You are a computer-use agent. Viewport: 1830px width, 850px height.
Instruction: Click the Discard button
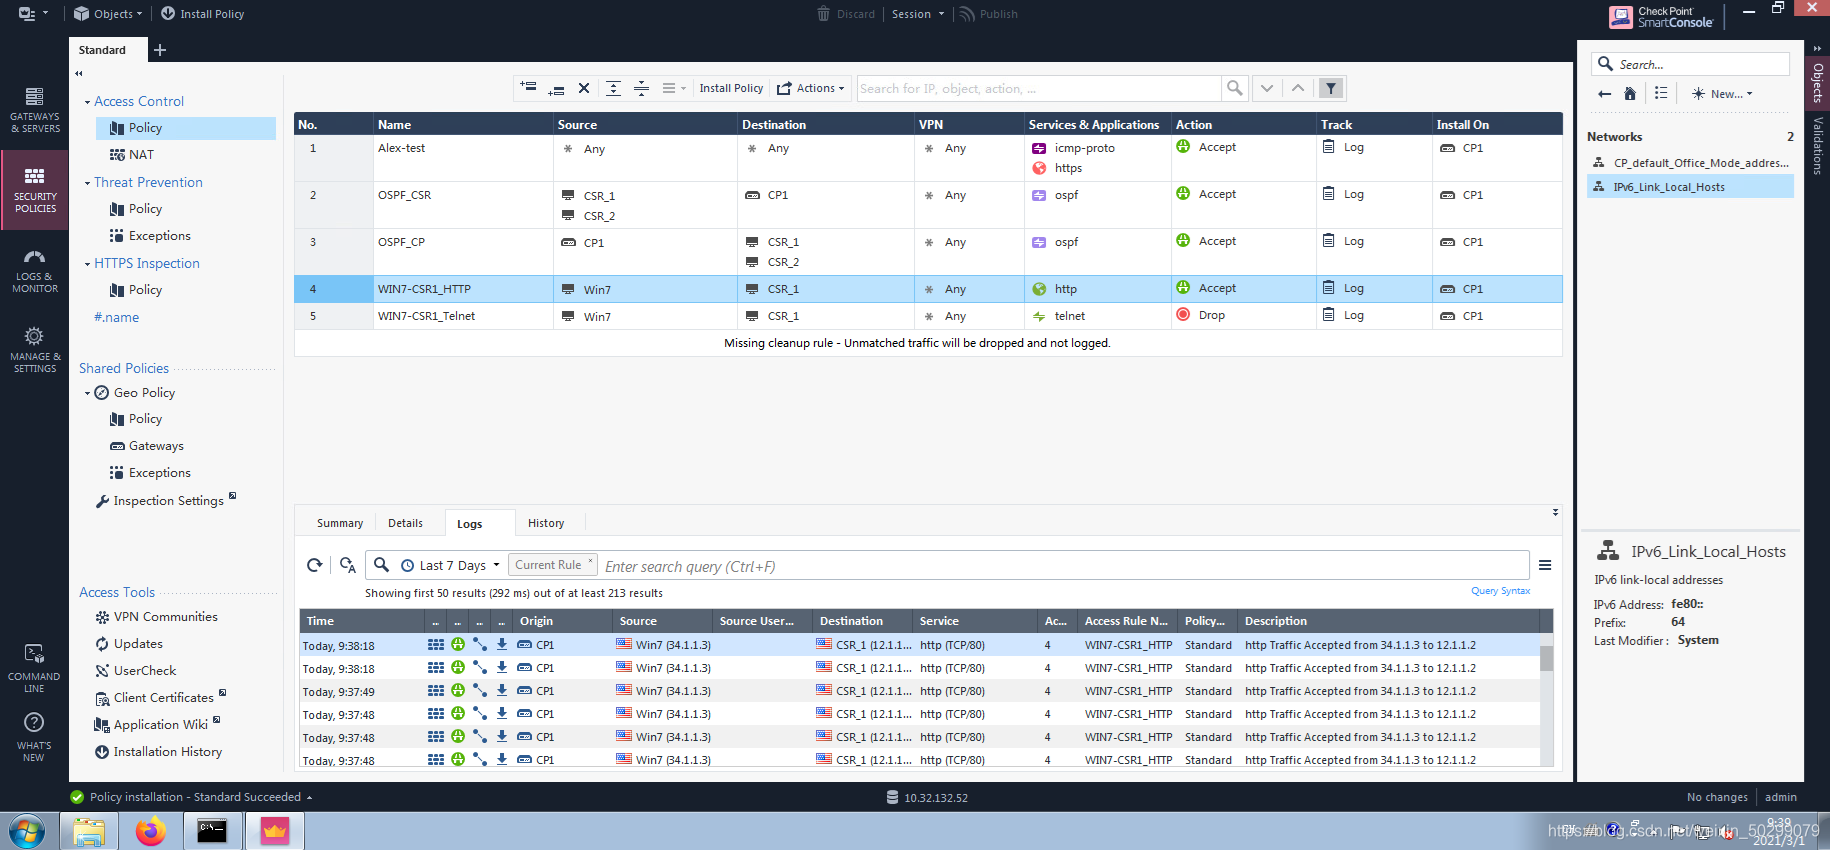[x=846, y=14]
